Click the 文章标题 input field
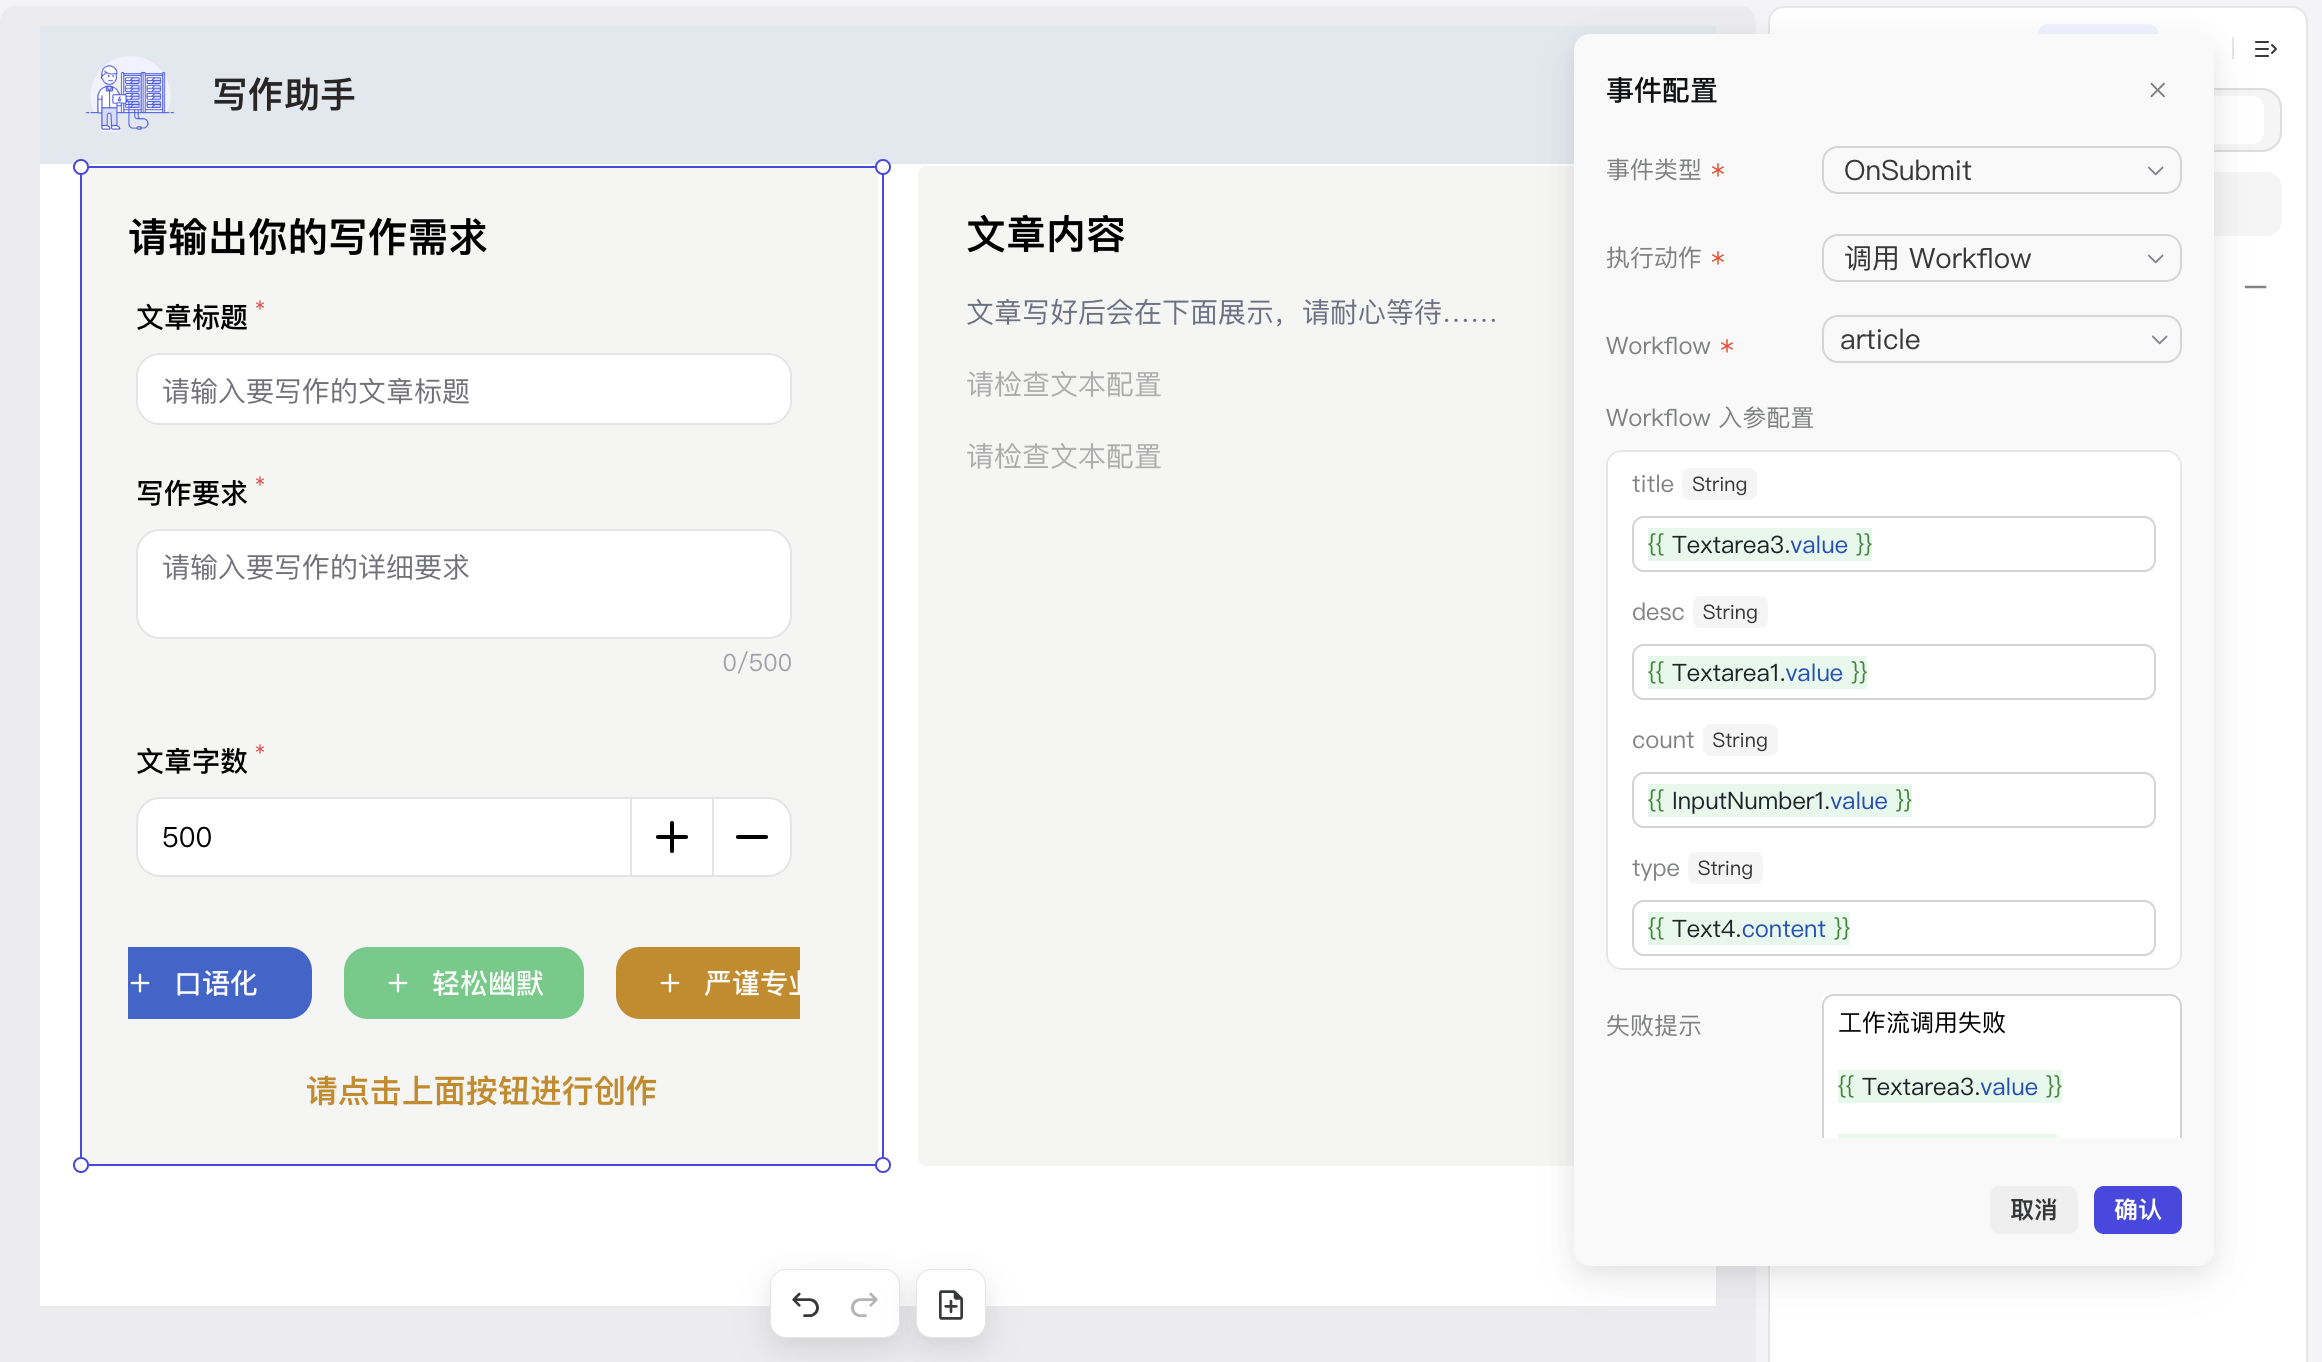The height and width of the screenshot is (1362, 2322). [x=464, y=390]
